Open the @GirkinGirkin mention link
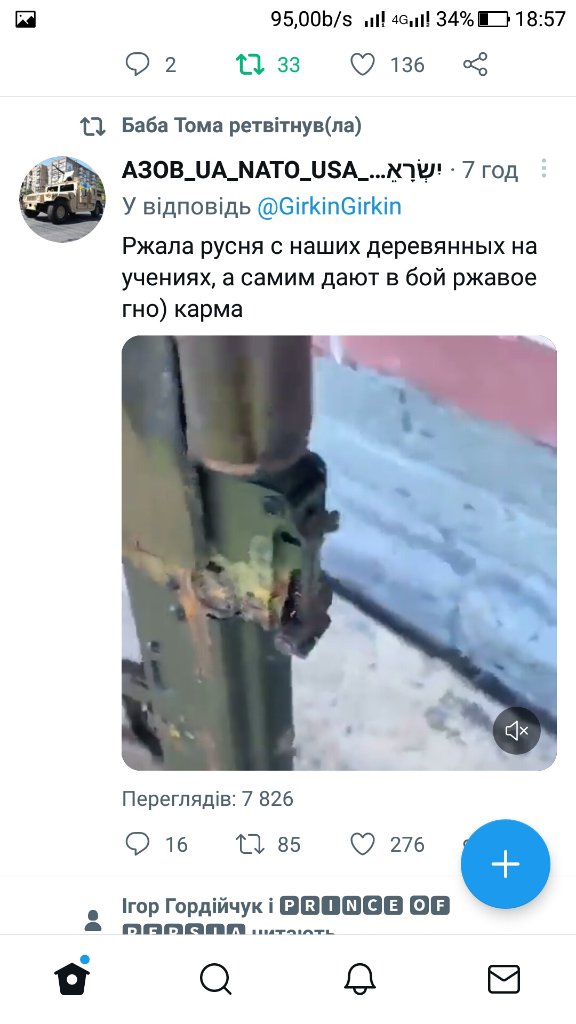Viewport: 576px width, 1024px height. click(x=329, y=206)
